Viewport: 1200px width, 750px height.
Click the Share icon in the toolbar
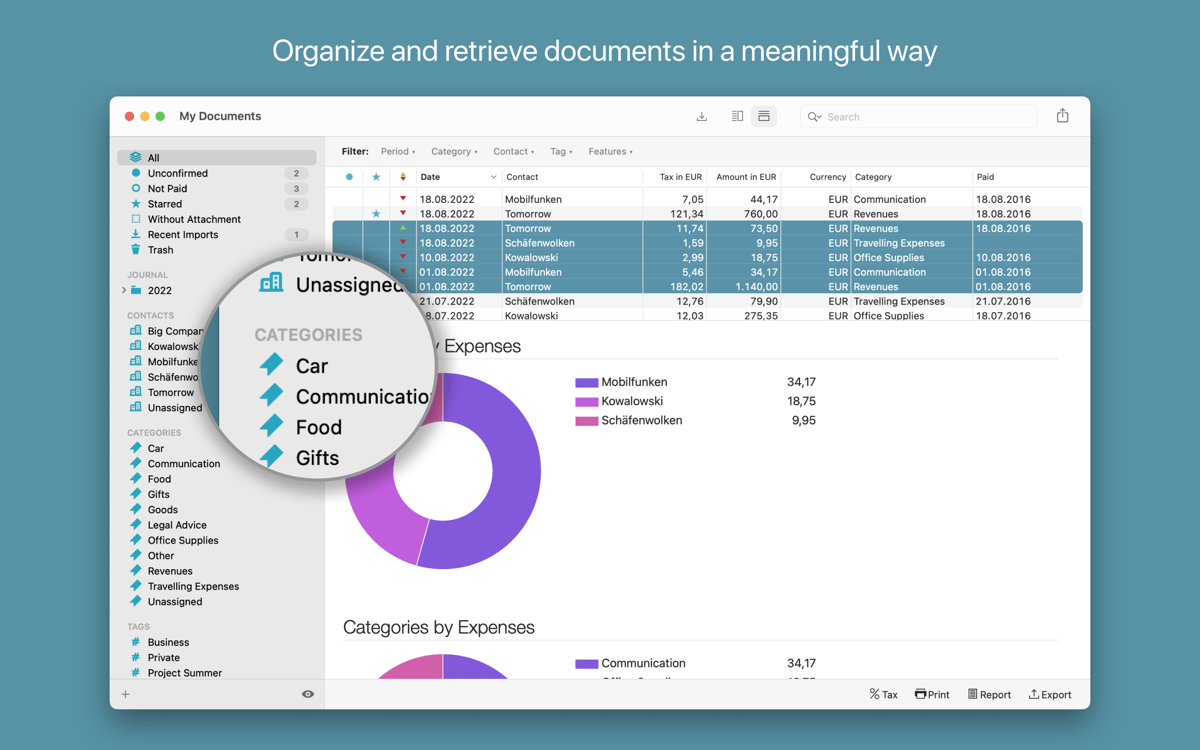[1062, 116]
